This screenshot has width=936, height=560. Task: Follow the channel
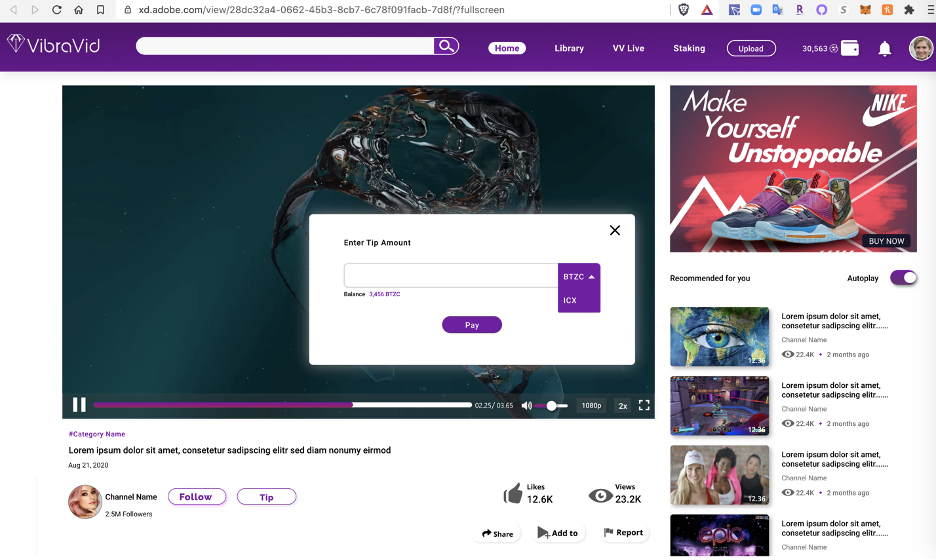point(196,497)
